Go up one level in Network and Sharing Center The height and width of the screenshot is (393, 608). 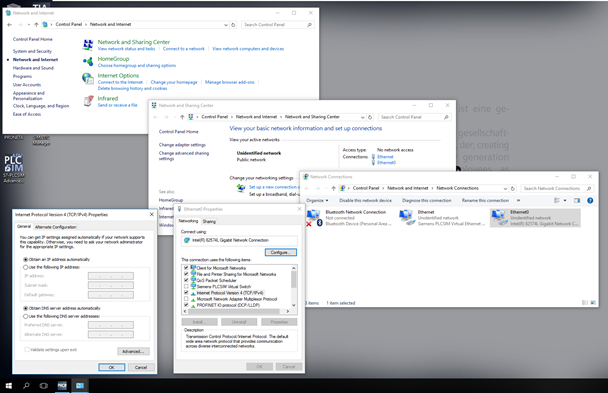click(182, 117)
